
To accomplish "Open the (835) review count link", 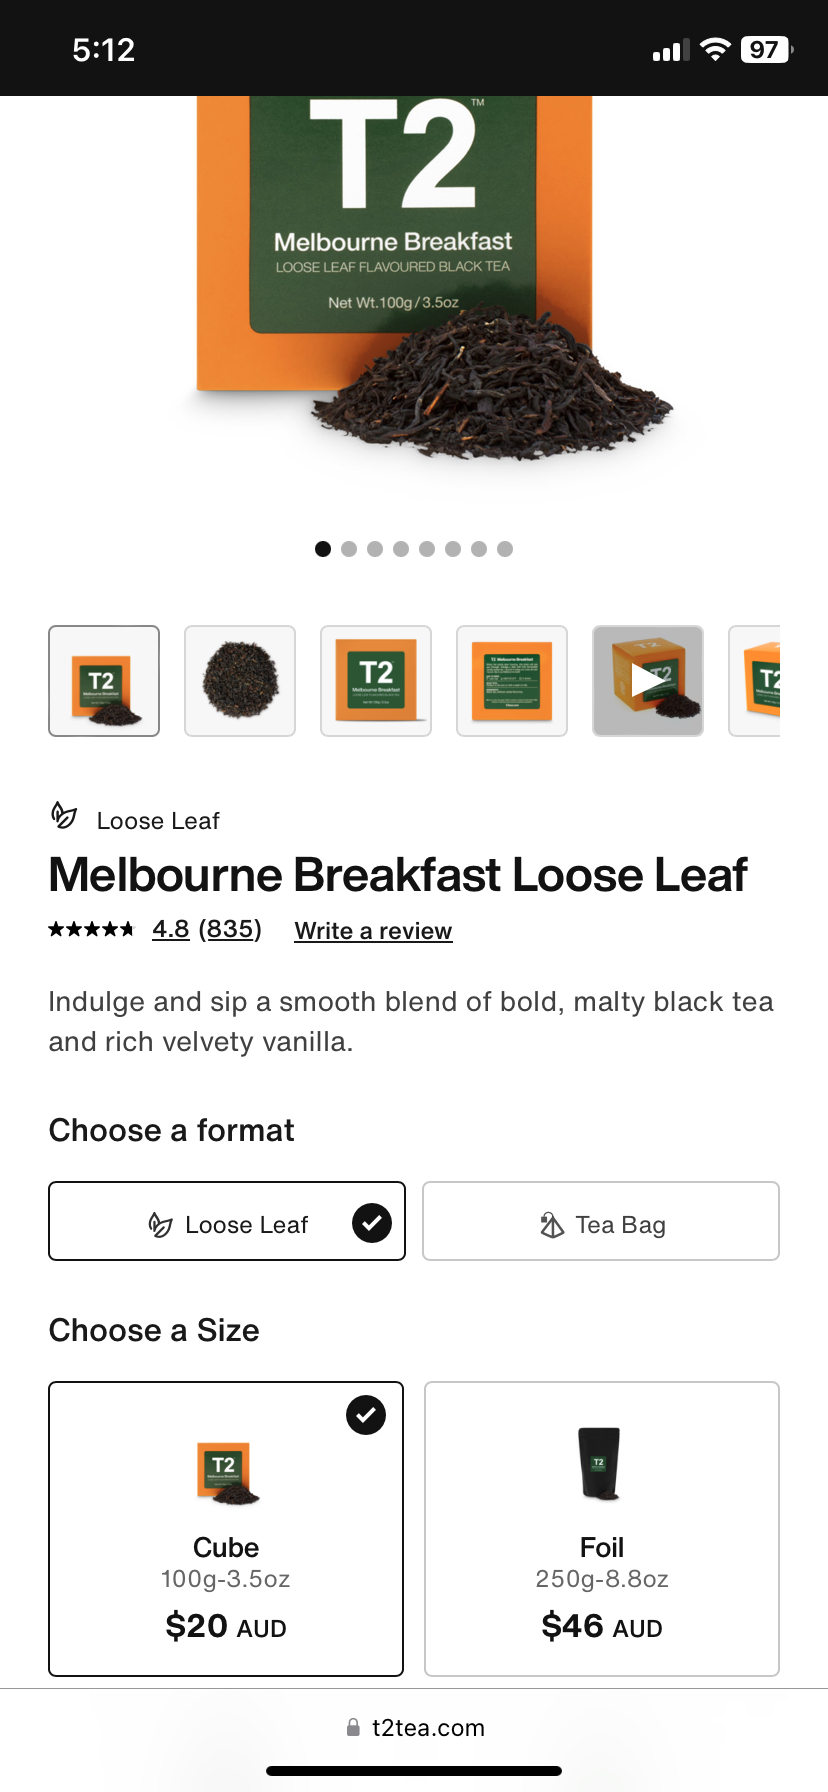I will (x=230, y=930).
